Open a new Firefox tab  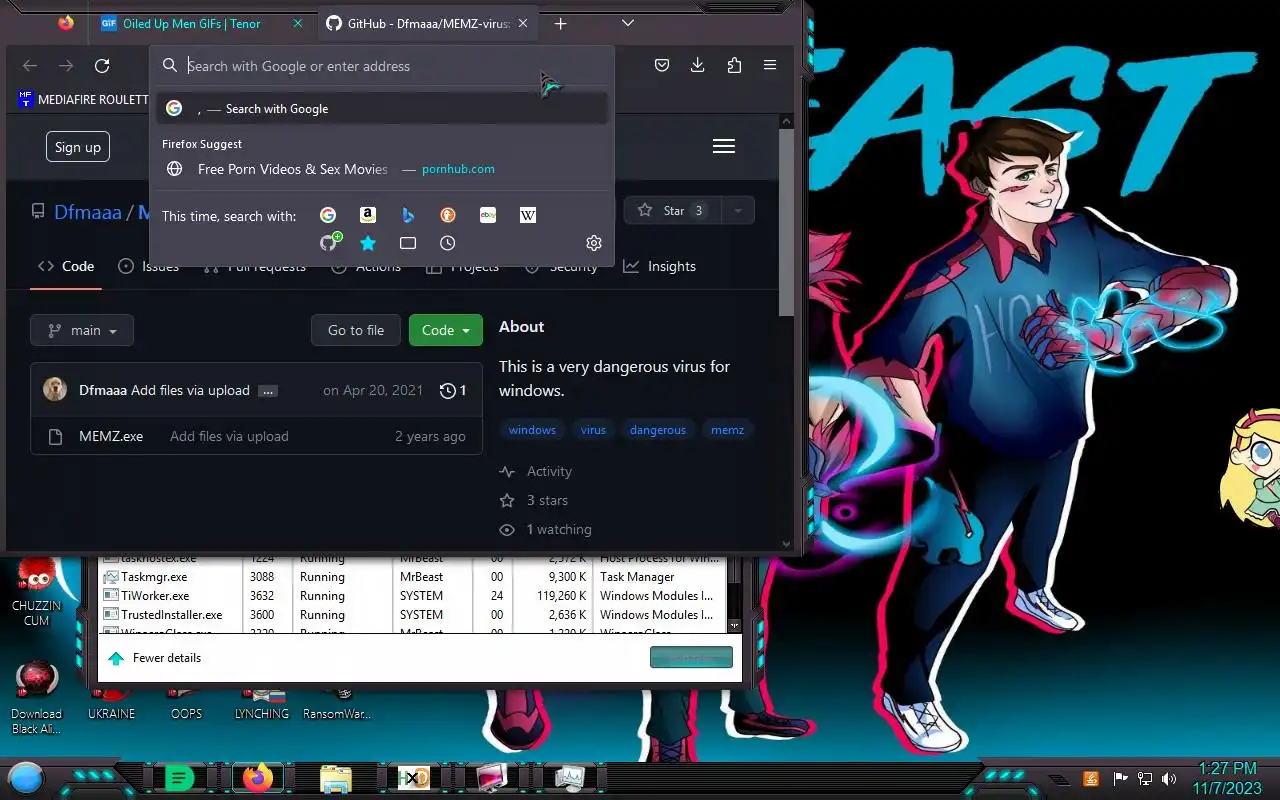click(x=561, y=23)
